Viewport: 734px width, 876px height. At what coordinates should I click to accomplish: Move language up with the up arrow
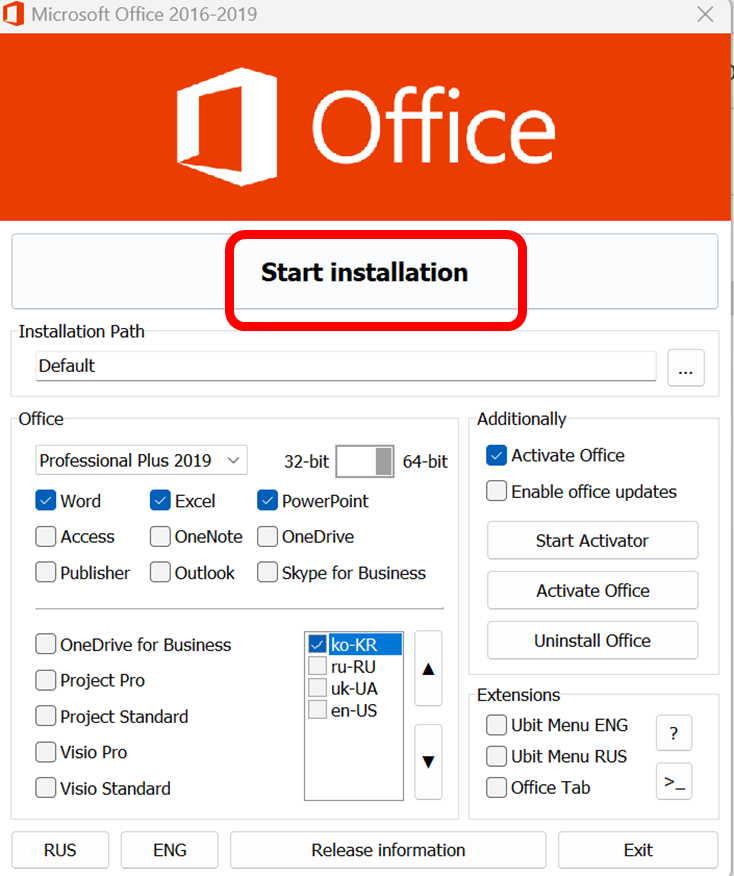(x=428, y=669)
